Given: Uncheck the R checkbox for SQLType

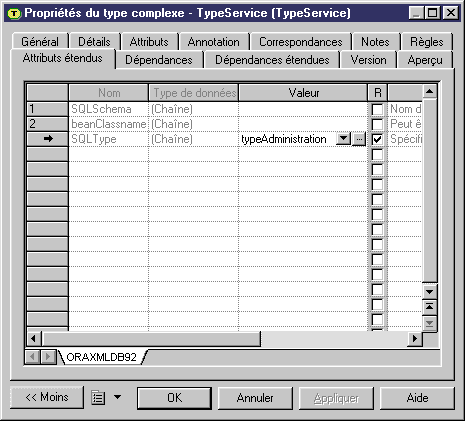Looking at the screenshot, I should pos(377,139).
